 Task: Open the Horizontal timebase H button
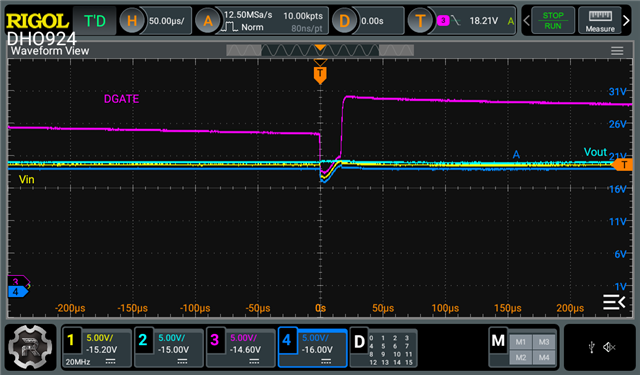[x=131, y=20]
